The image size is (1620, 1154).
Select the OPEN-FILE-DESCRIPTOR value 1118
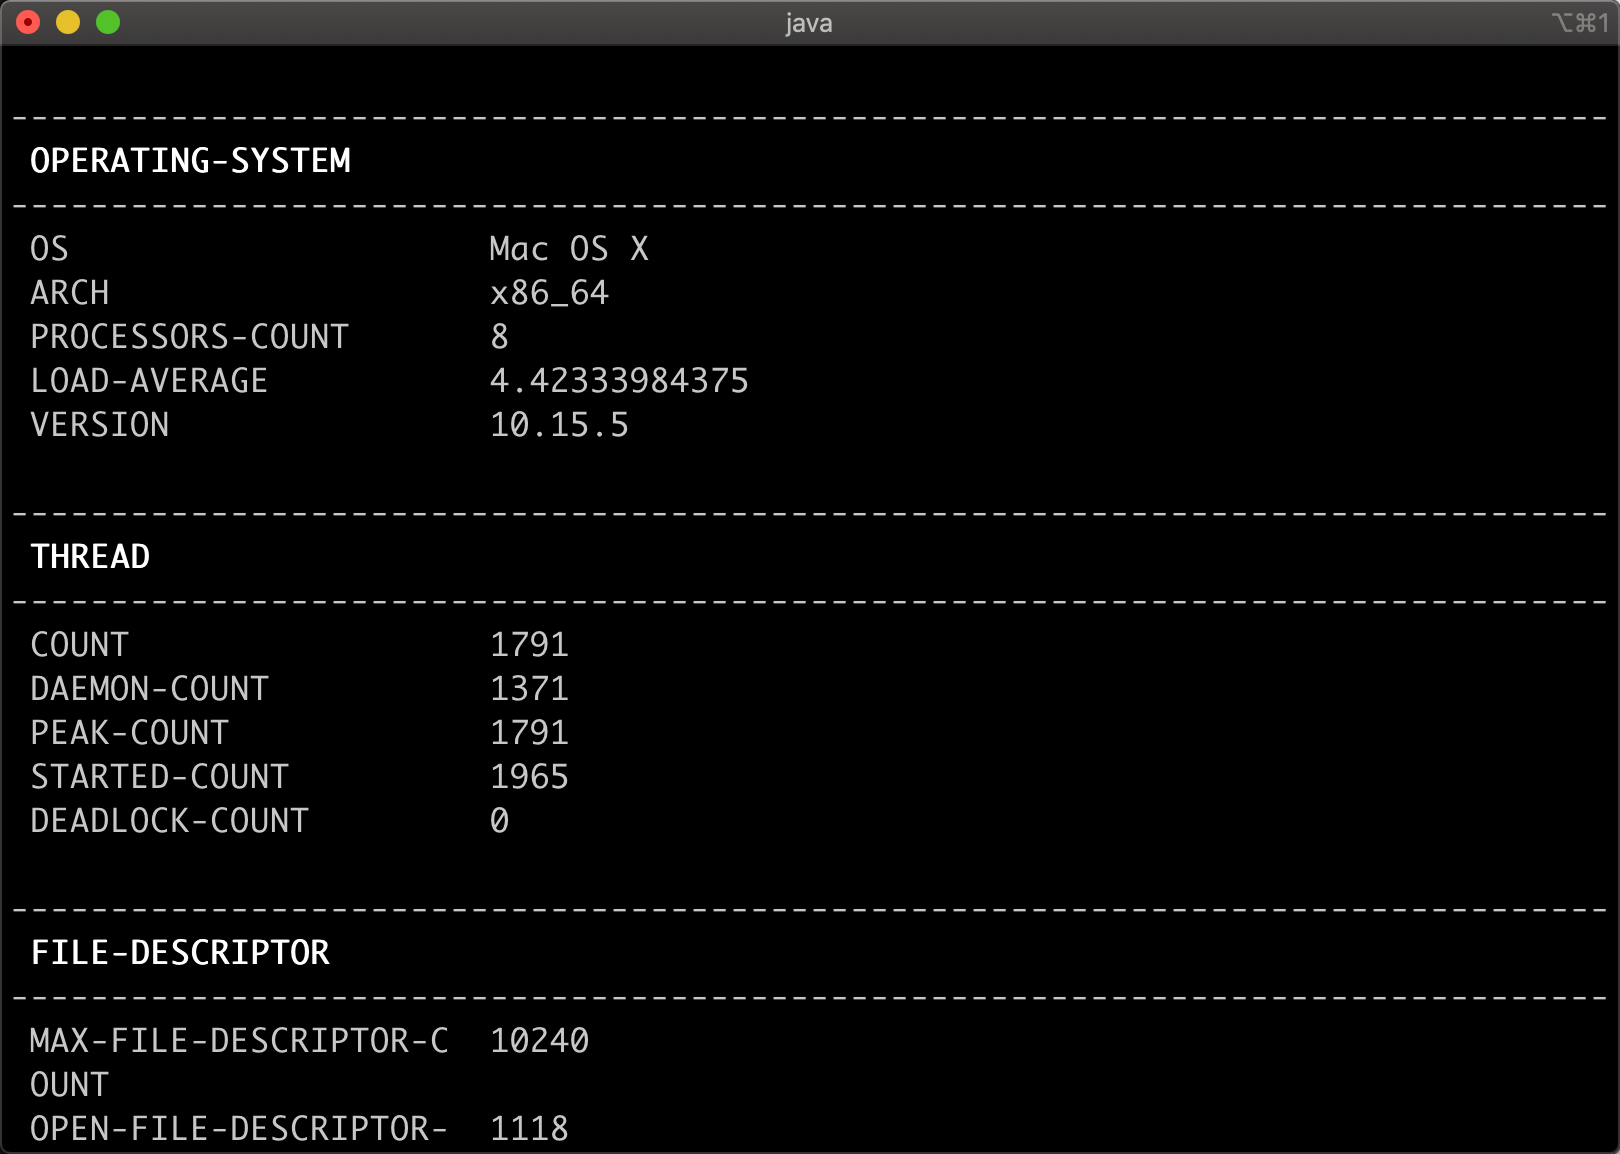pos(529,1129)
